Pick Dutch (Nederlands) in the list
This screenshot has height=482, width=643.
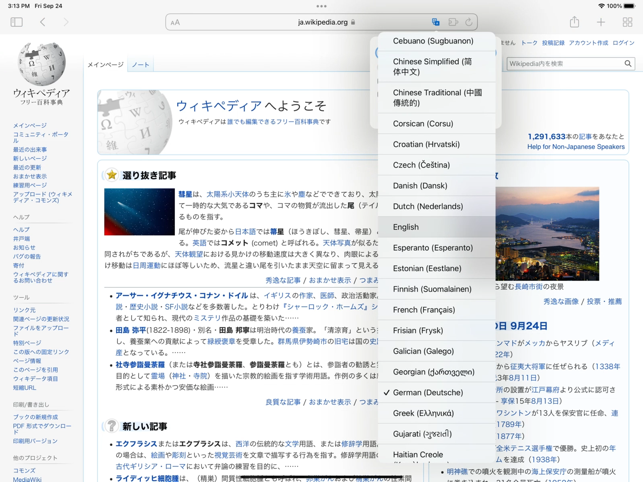[x=436, y=206]
